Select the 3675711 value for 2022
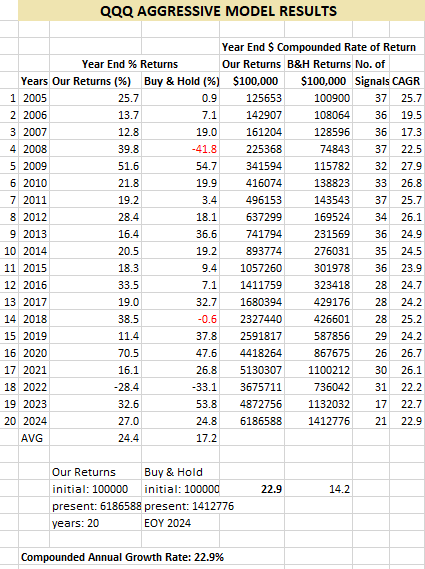The height and width of the screenshot is (569, 425). (261, 387)
